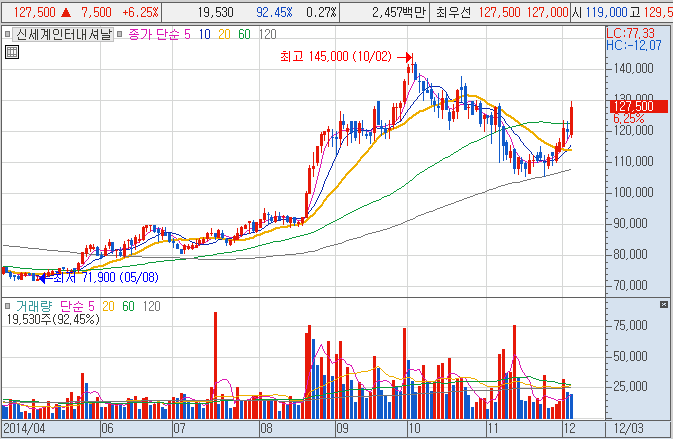Click the 신세계인터내셔날 stock name button
This screenshot has height=439, width=673.
63,34
